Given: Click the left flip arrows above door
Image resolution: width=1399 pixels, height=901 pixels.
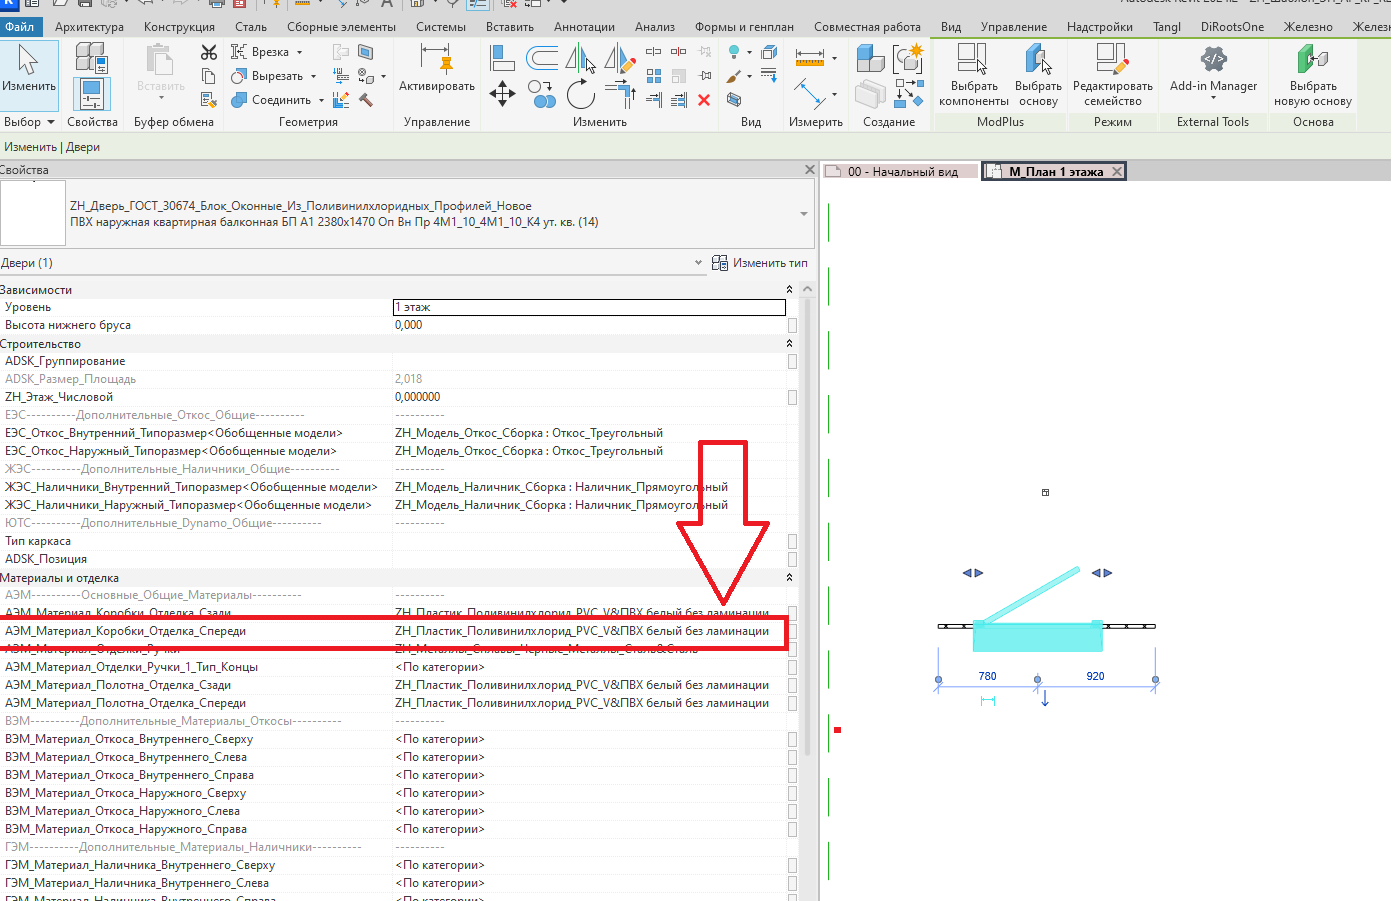Looking at the screenshot, I should pyautogui.click(x=973, y=573).
